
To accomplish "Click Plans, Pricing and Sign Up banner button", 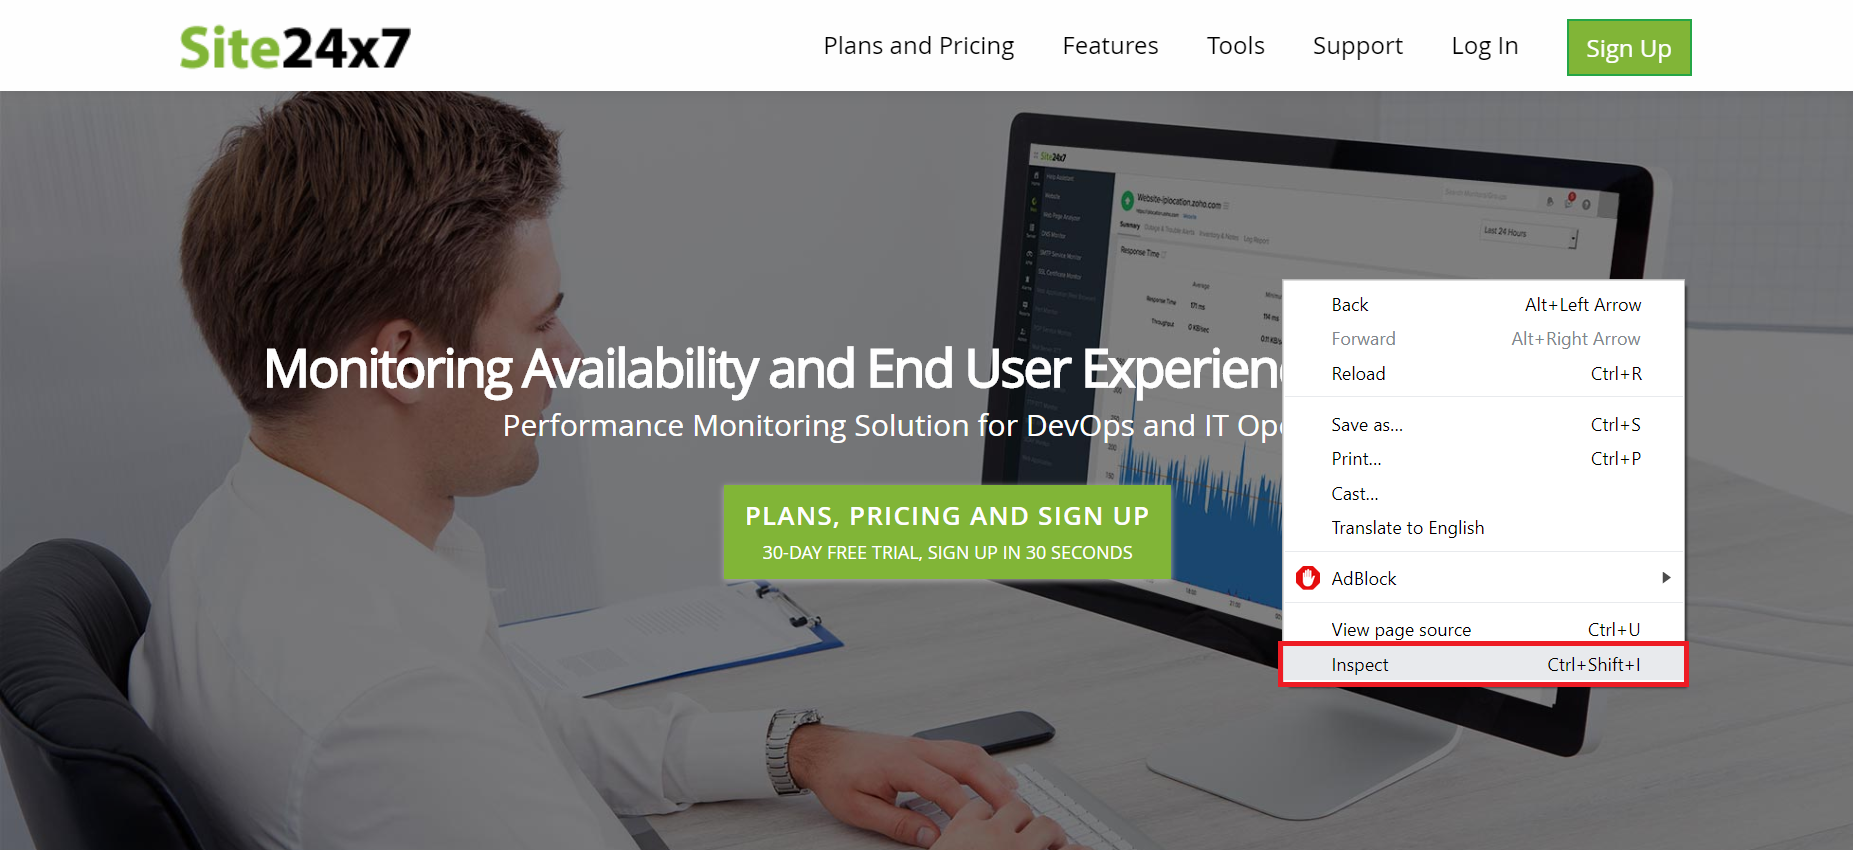I will pos(947,533).
